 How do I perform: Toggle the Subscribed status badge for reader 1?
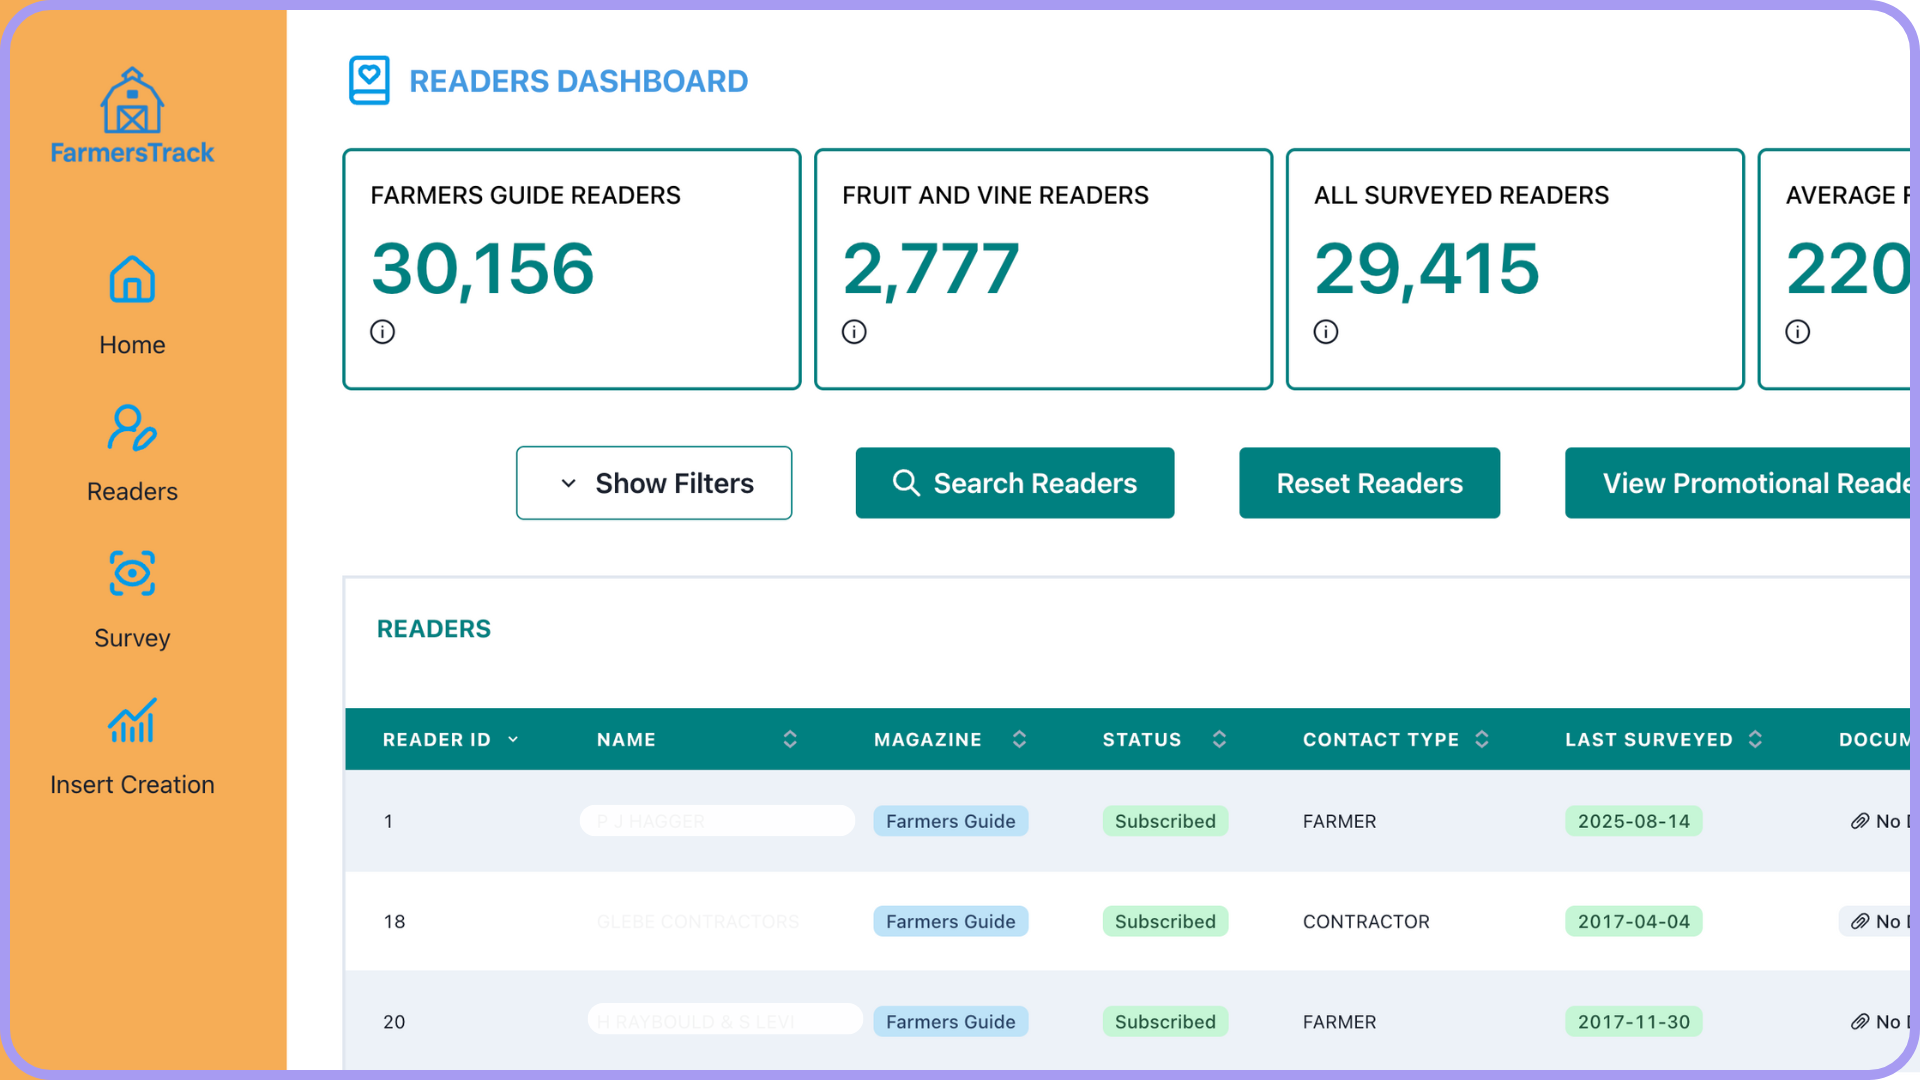click(x=1165, y=821)
